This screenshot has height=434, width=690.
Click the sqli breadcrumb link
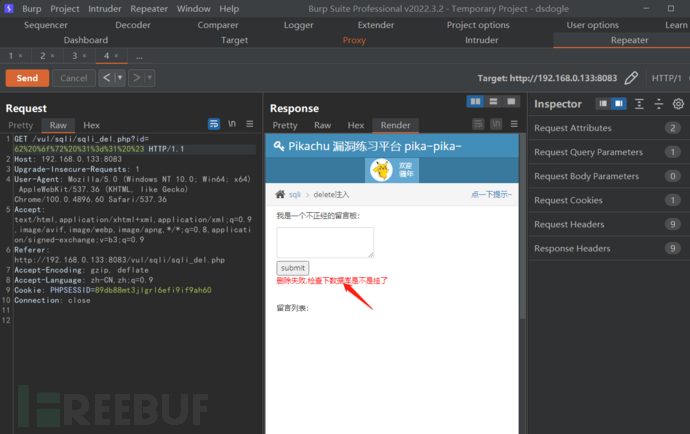pos(294,195)
